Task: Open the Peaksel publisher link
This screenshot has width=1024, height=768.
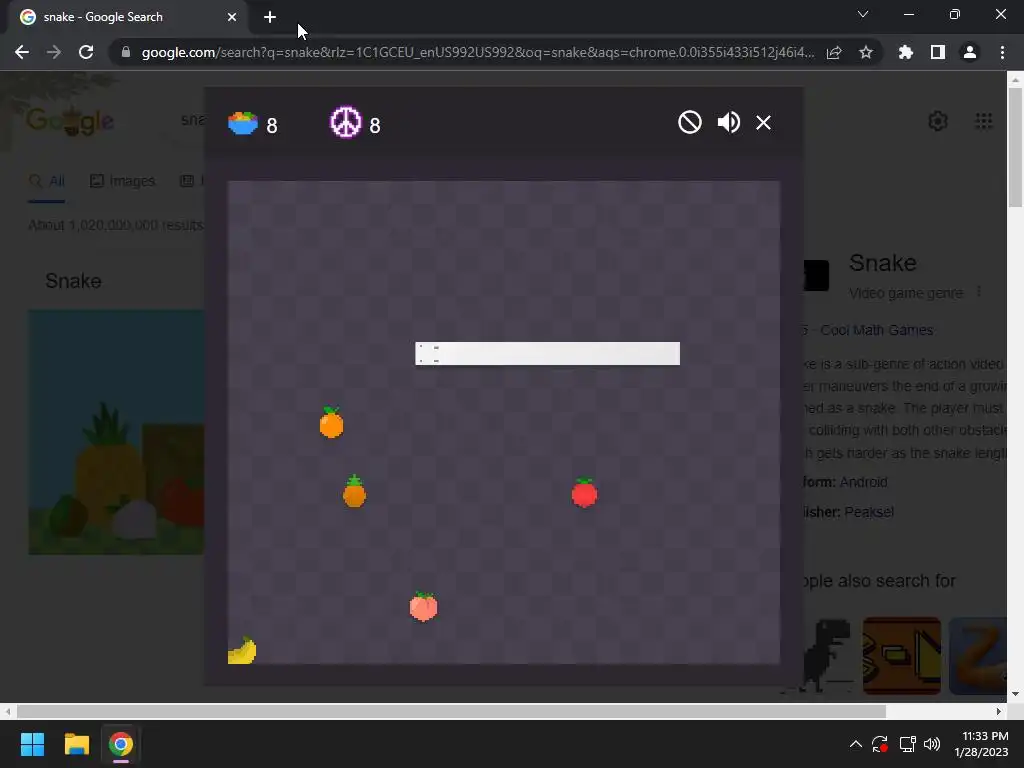Action: click(869, 512)
